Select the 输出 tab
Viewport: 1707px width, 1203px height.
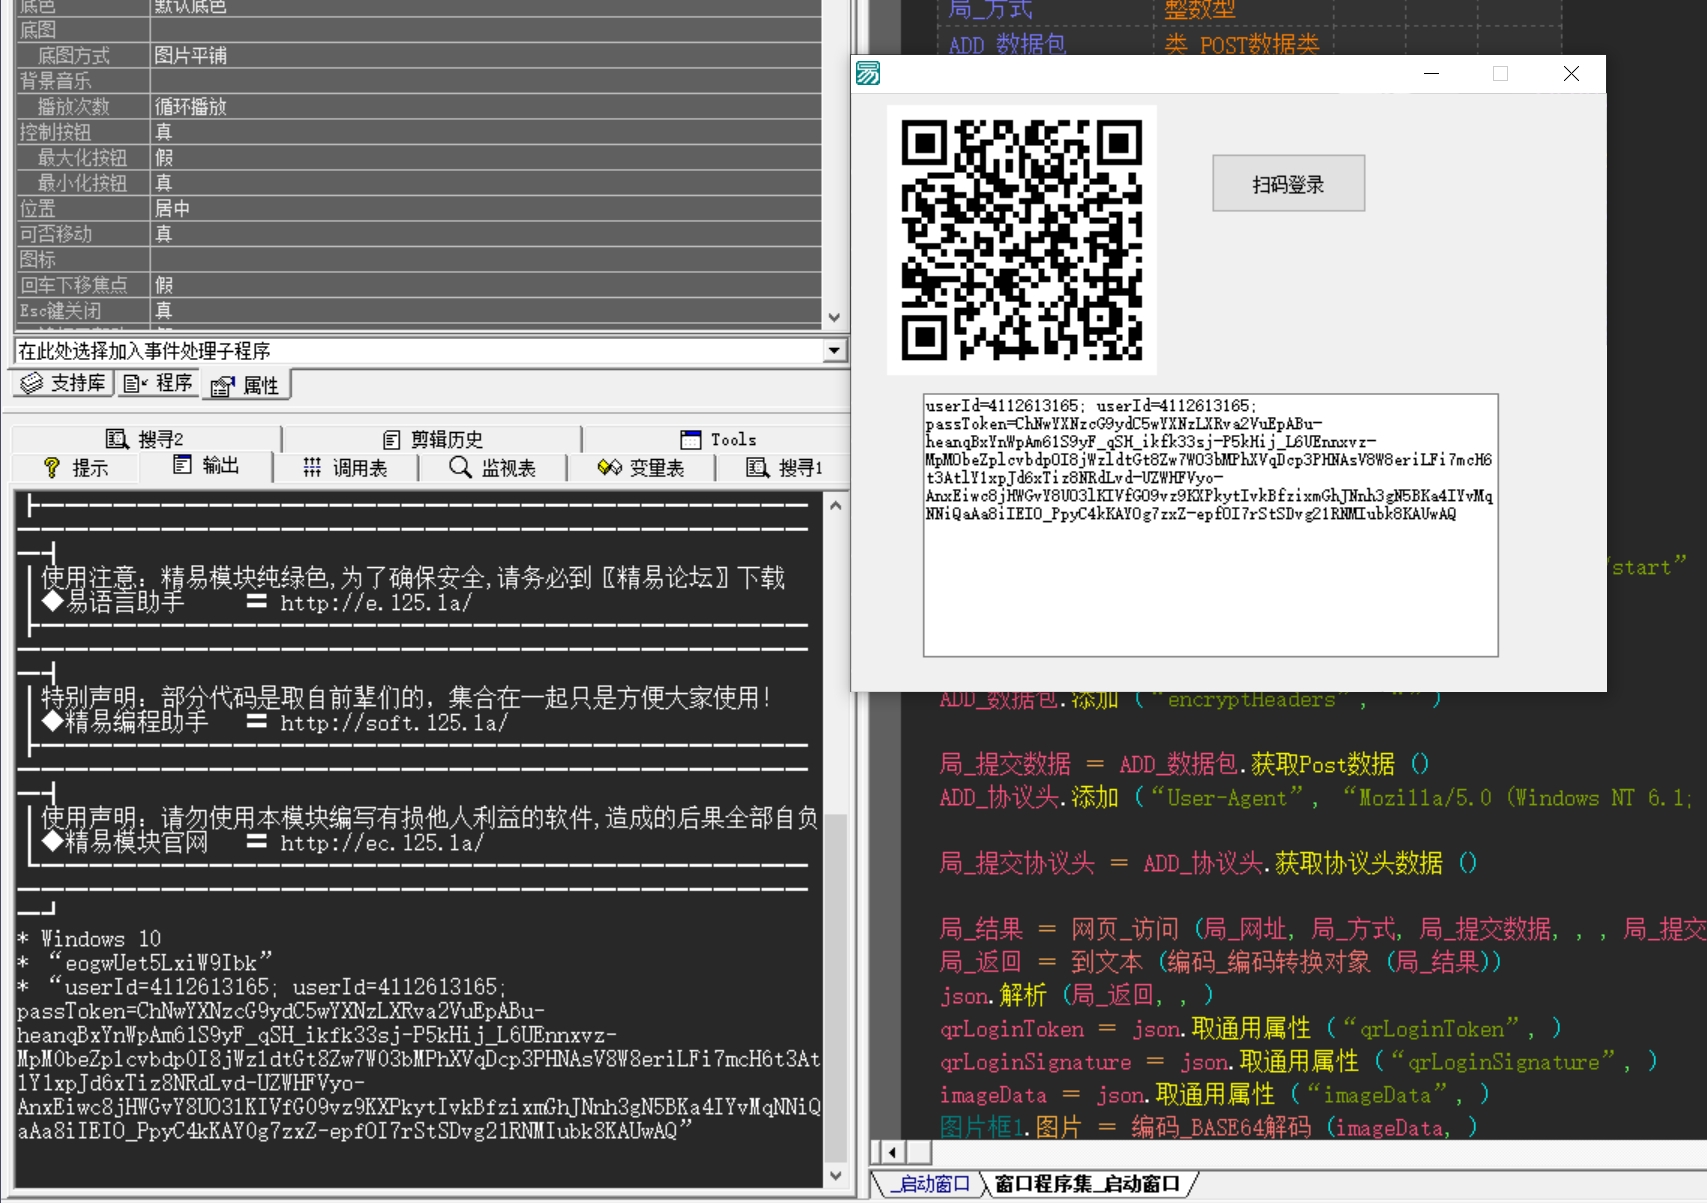[x=206, y=465]
